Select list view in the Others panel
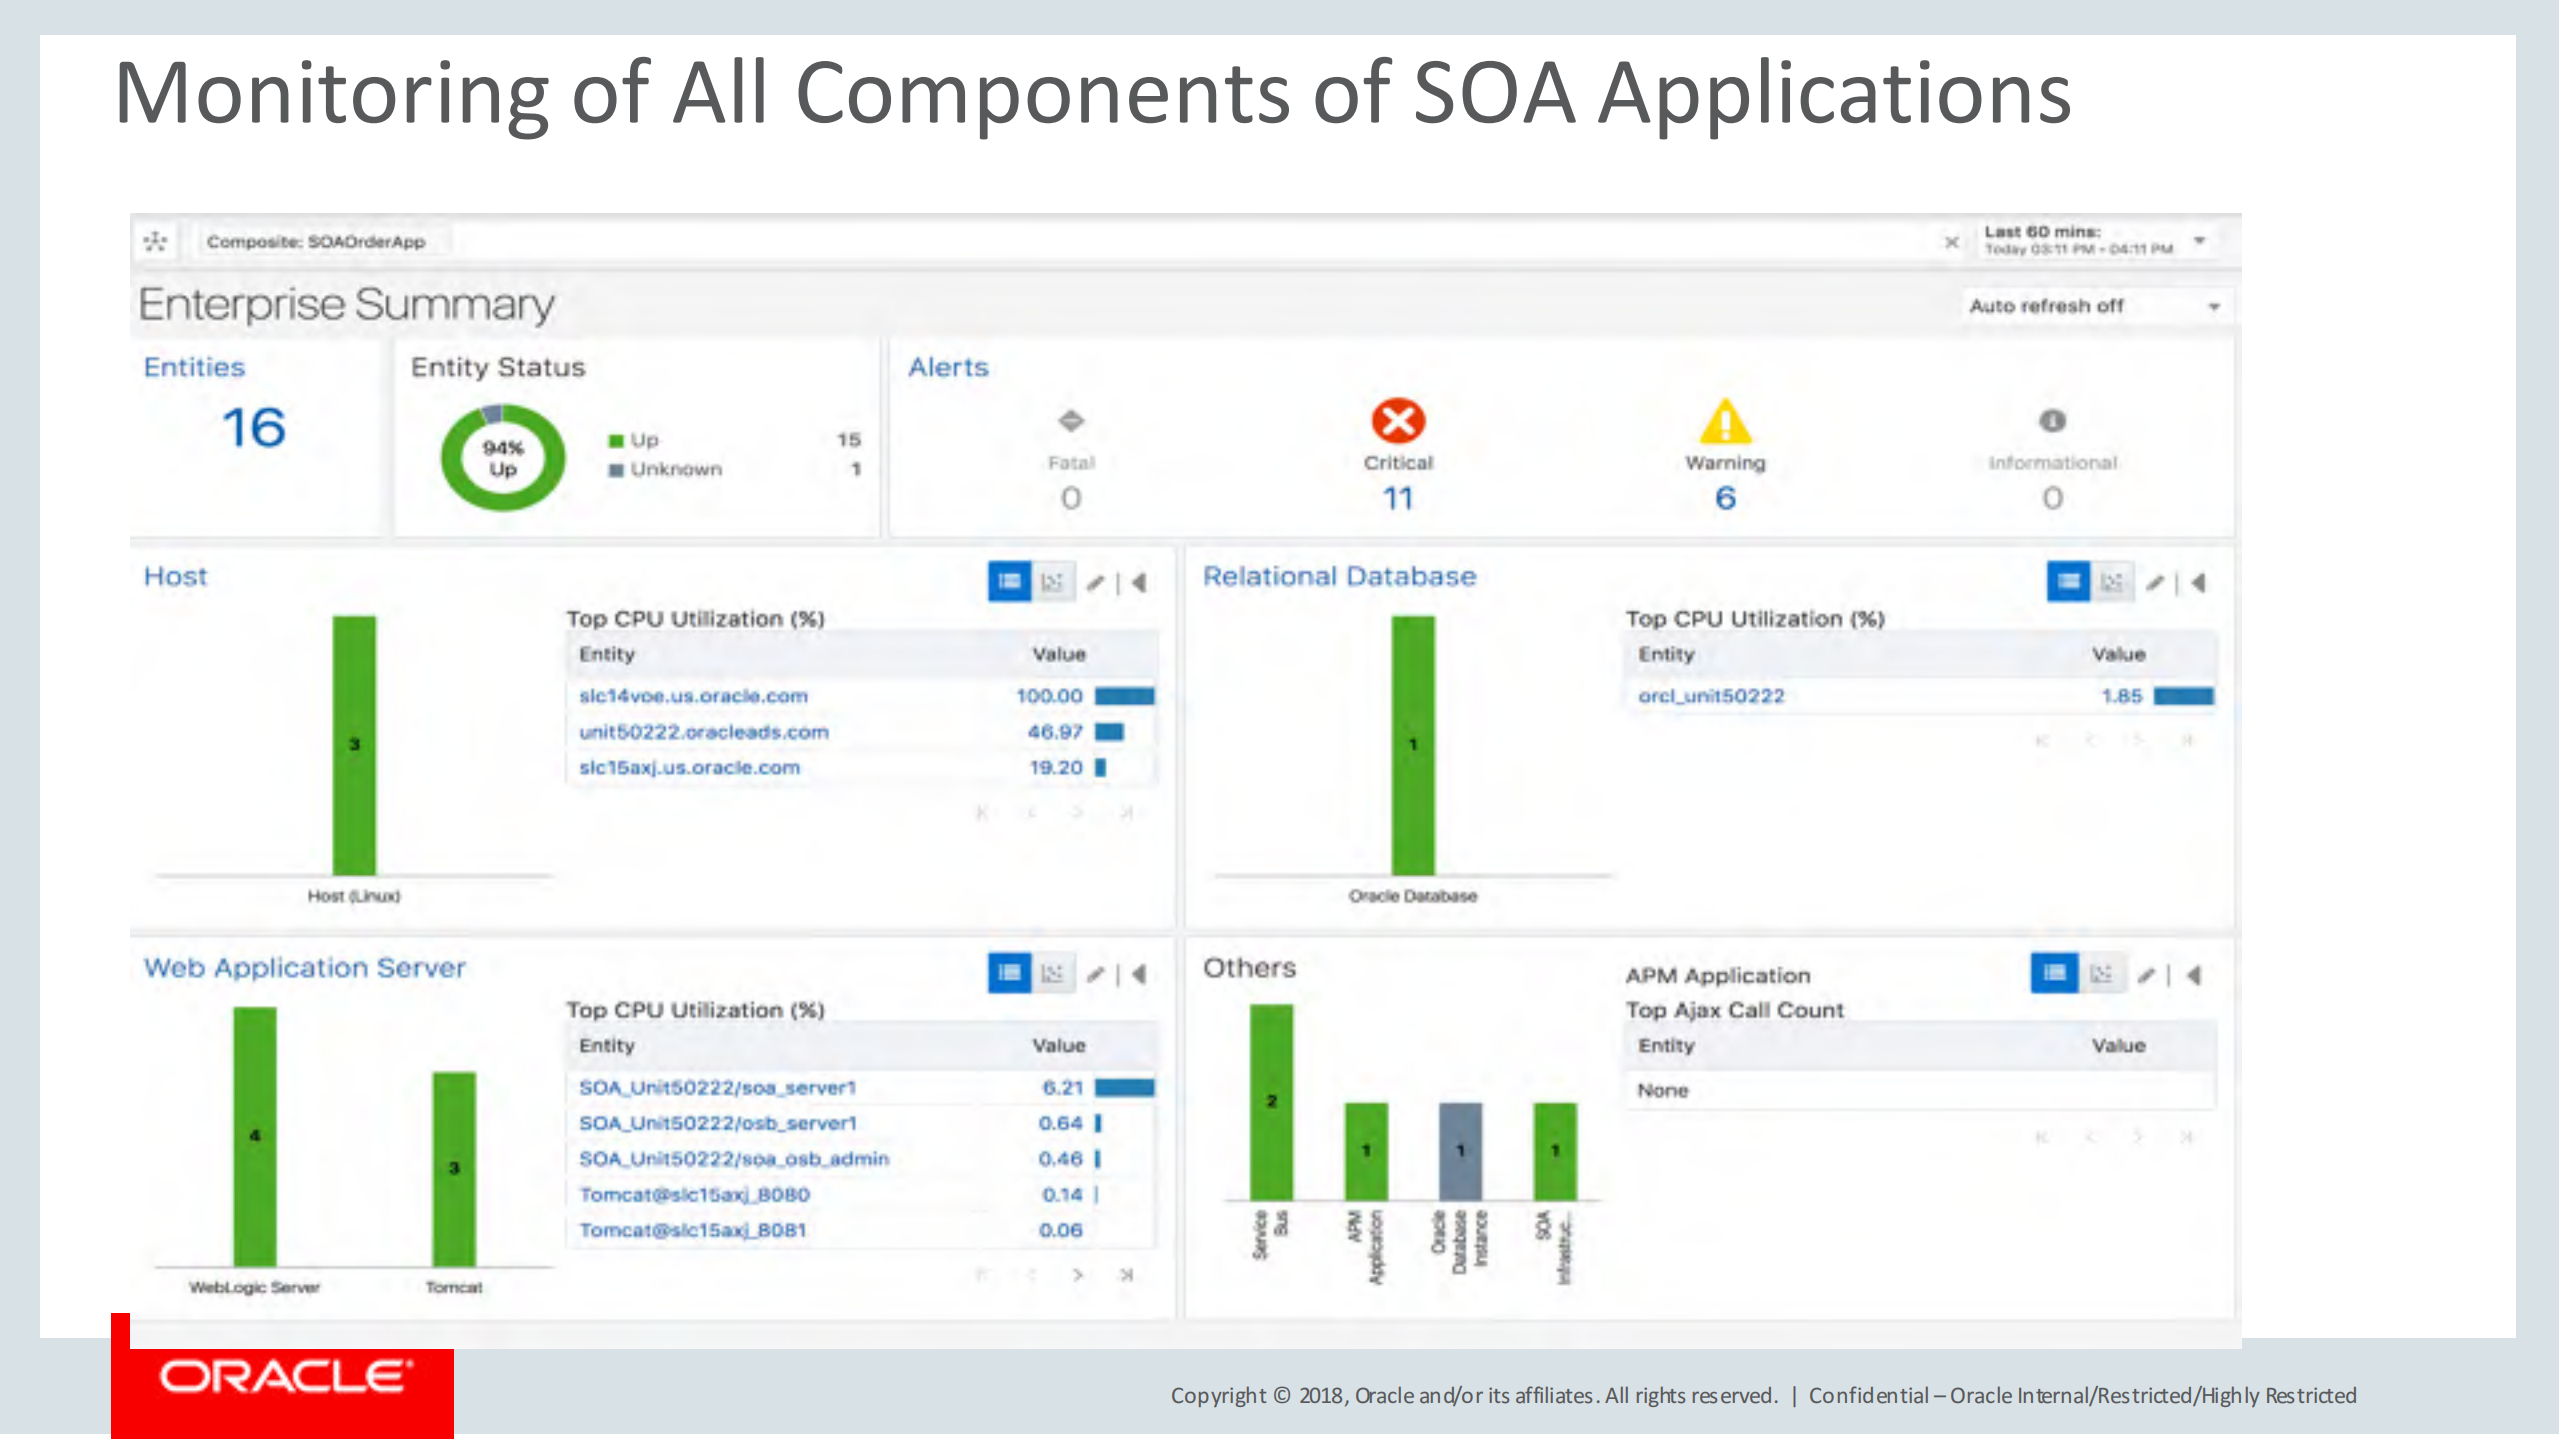Screen dimensions: 2559x1439 coord(2053,973)
